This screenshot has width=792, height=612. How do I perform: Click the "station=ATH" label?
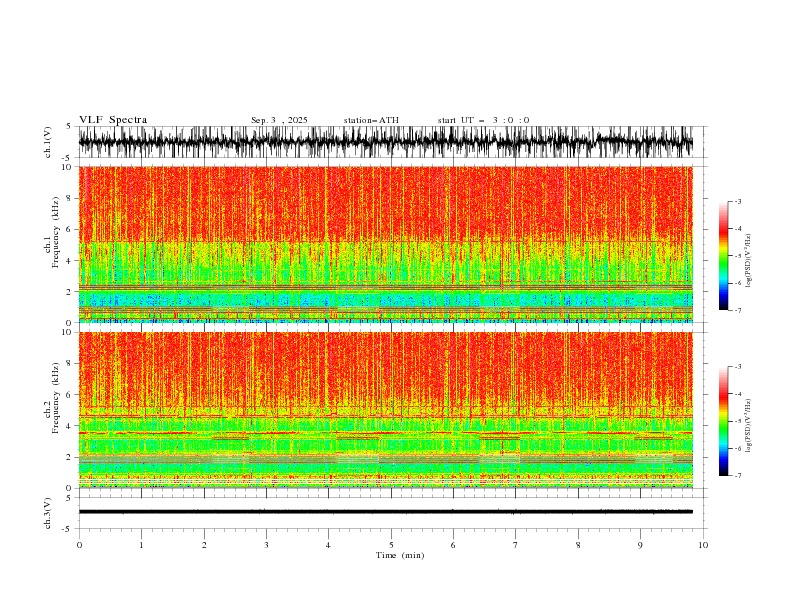371,120
